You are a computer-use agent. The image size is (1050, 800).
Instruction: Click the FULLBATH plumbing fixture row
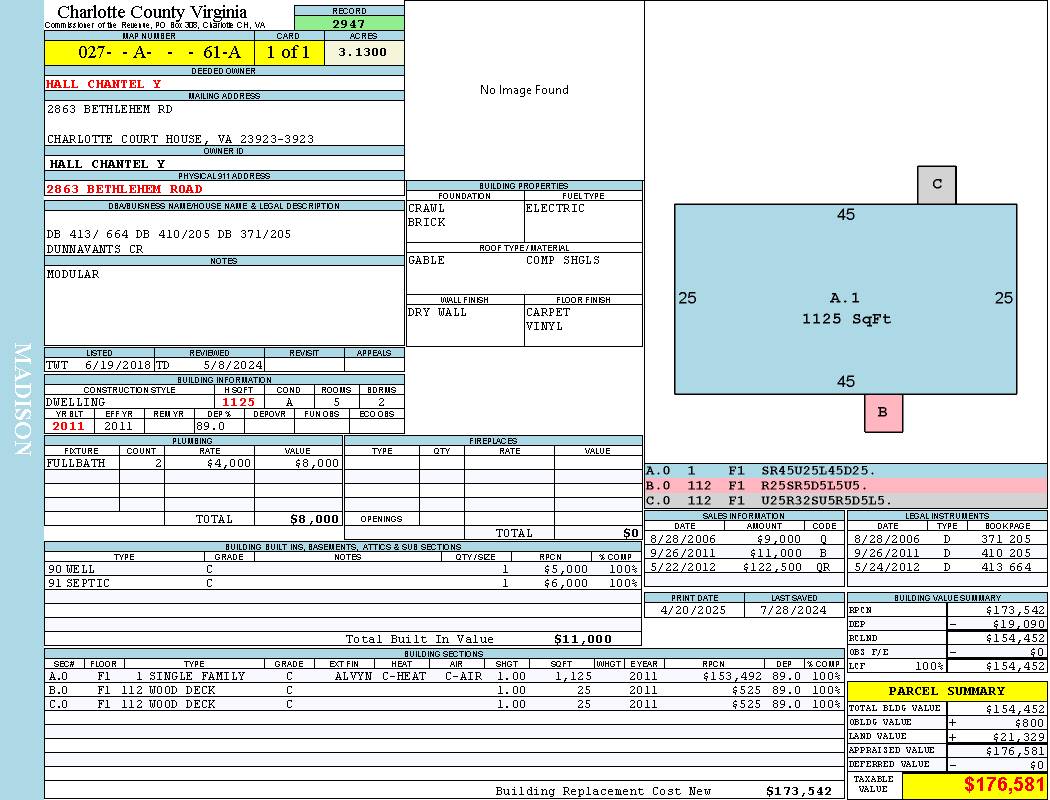tap(193, 464)
